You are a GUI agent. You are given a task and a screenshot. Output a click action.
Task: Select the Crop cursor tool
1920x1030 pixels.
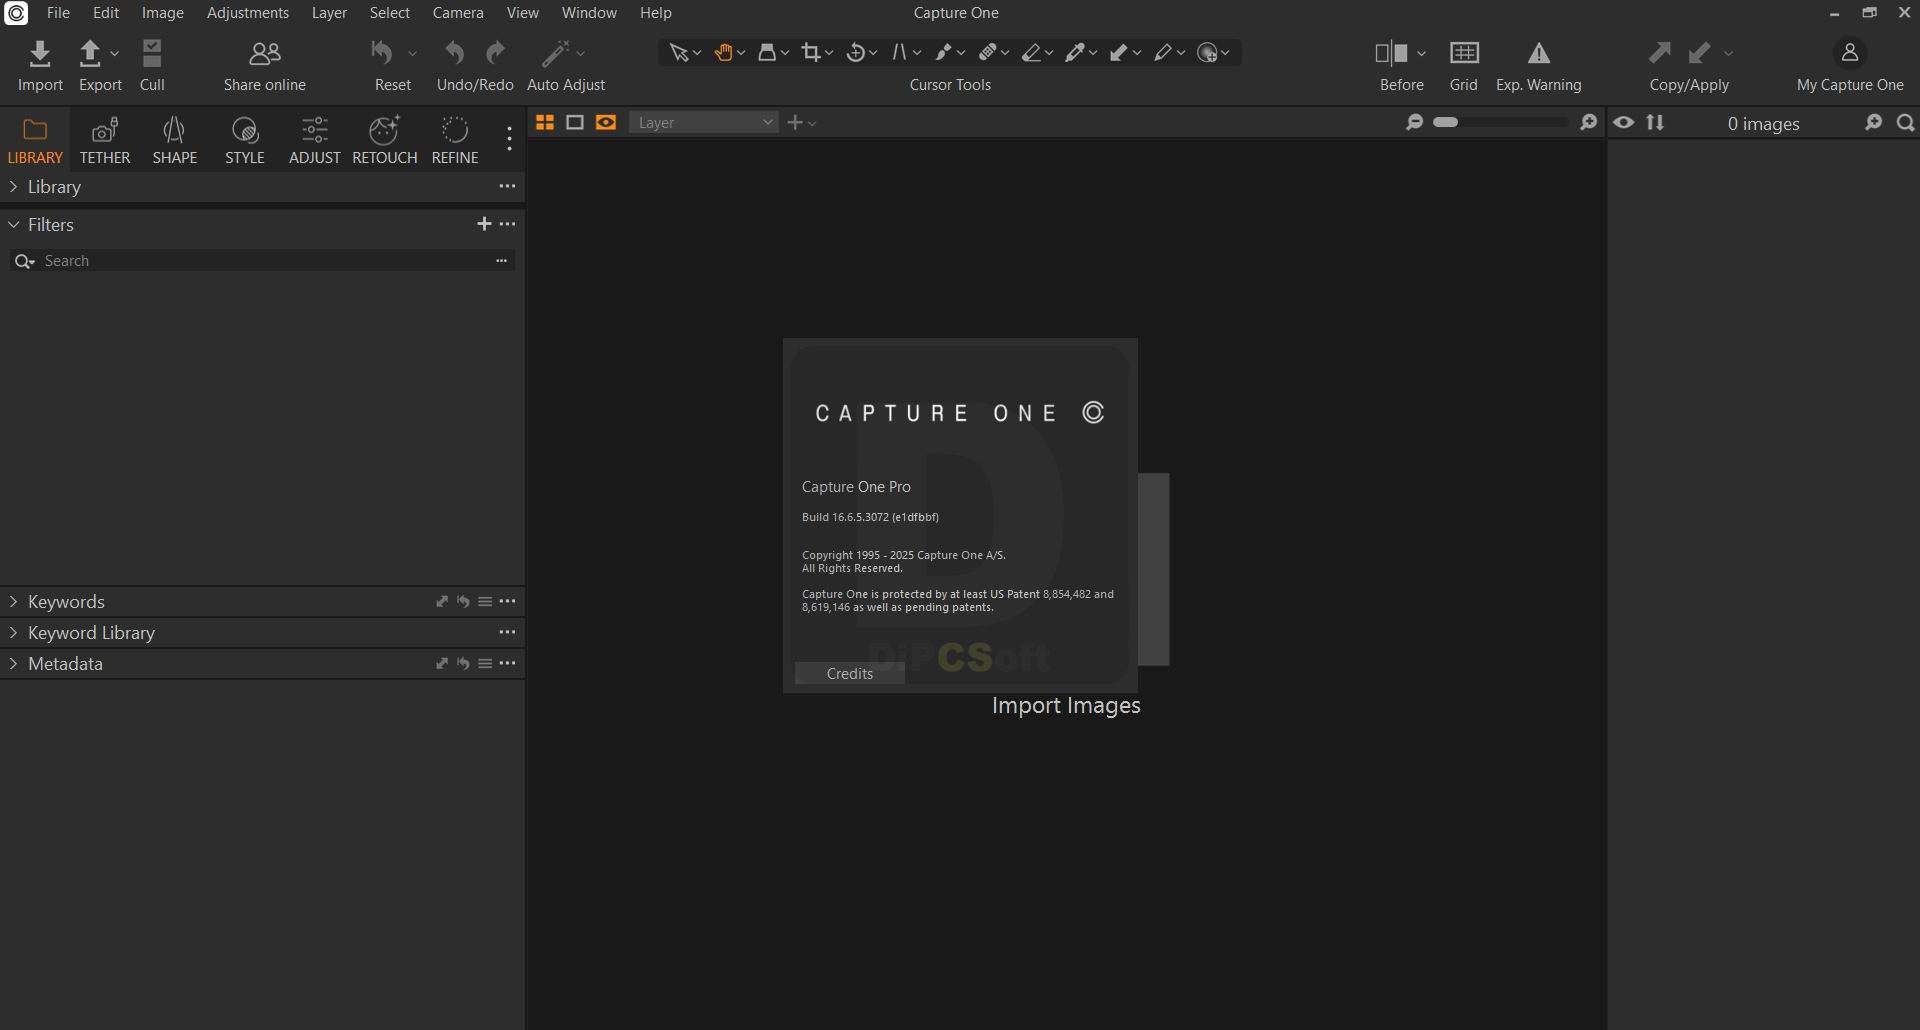(811, 53)
